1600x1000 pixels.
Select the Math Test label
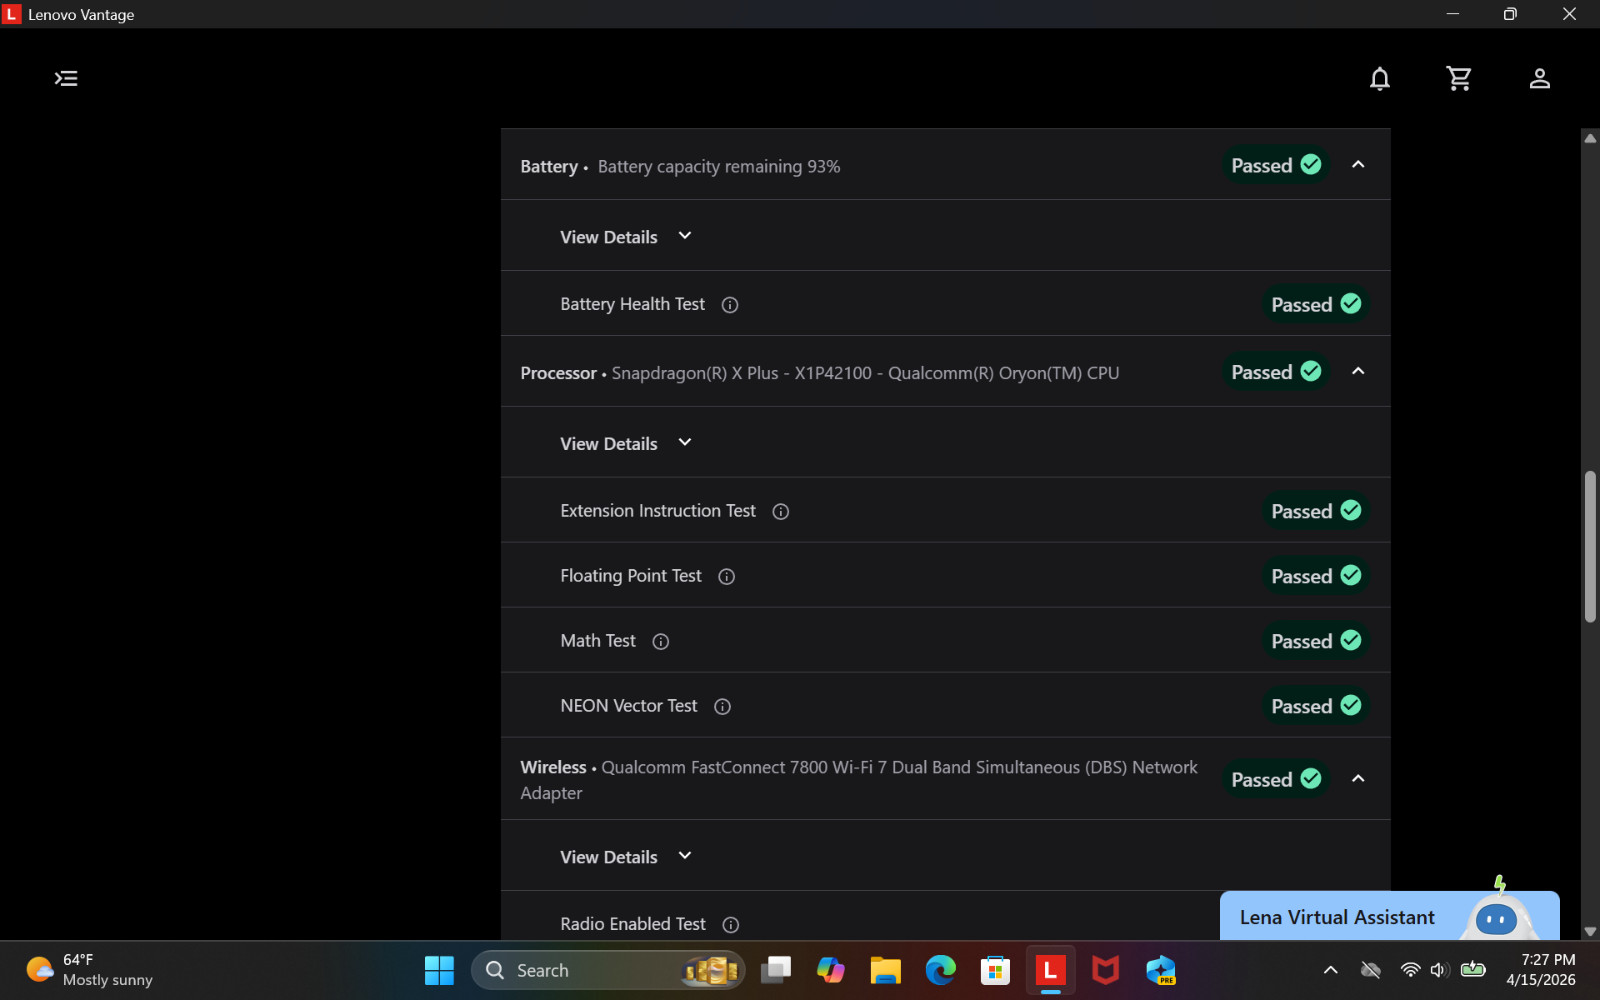[x=598, y=641]
